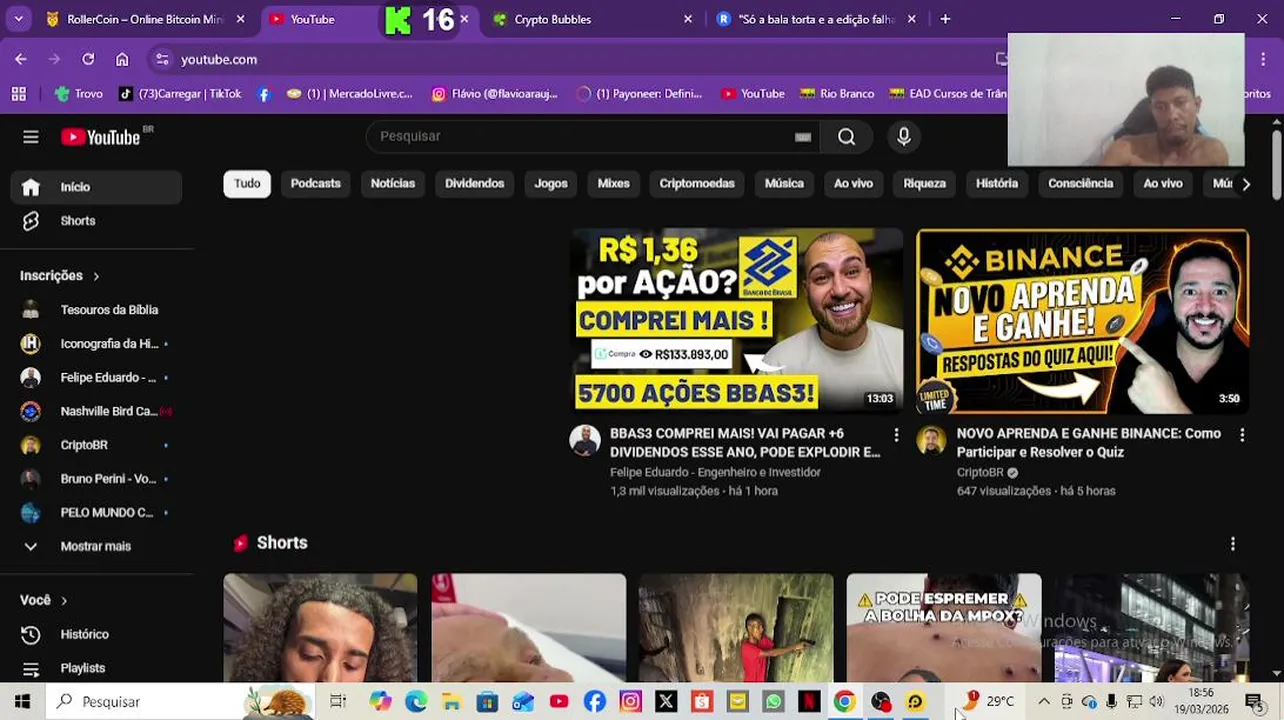Open the BBAS3 video thumbnail

[737, 321]
